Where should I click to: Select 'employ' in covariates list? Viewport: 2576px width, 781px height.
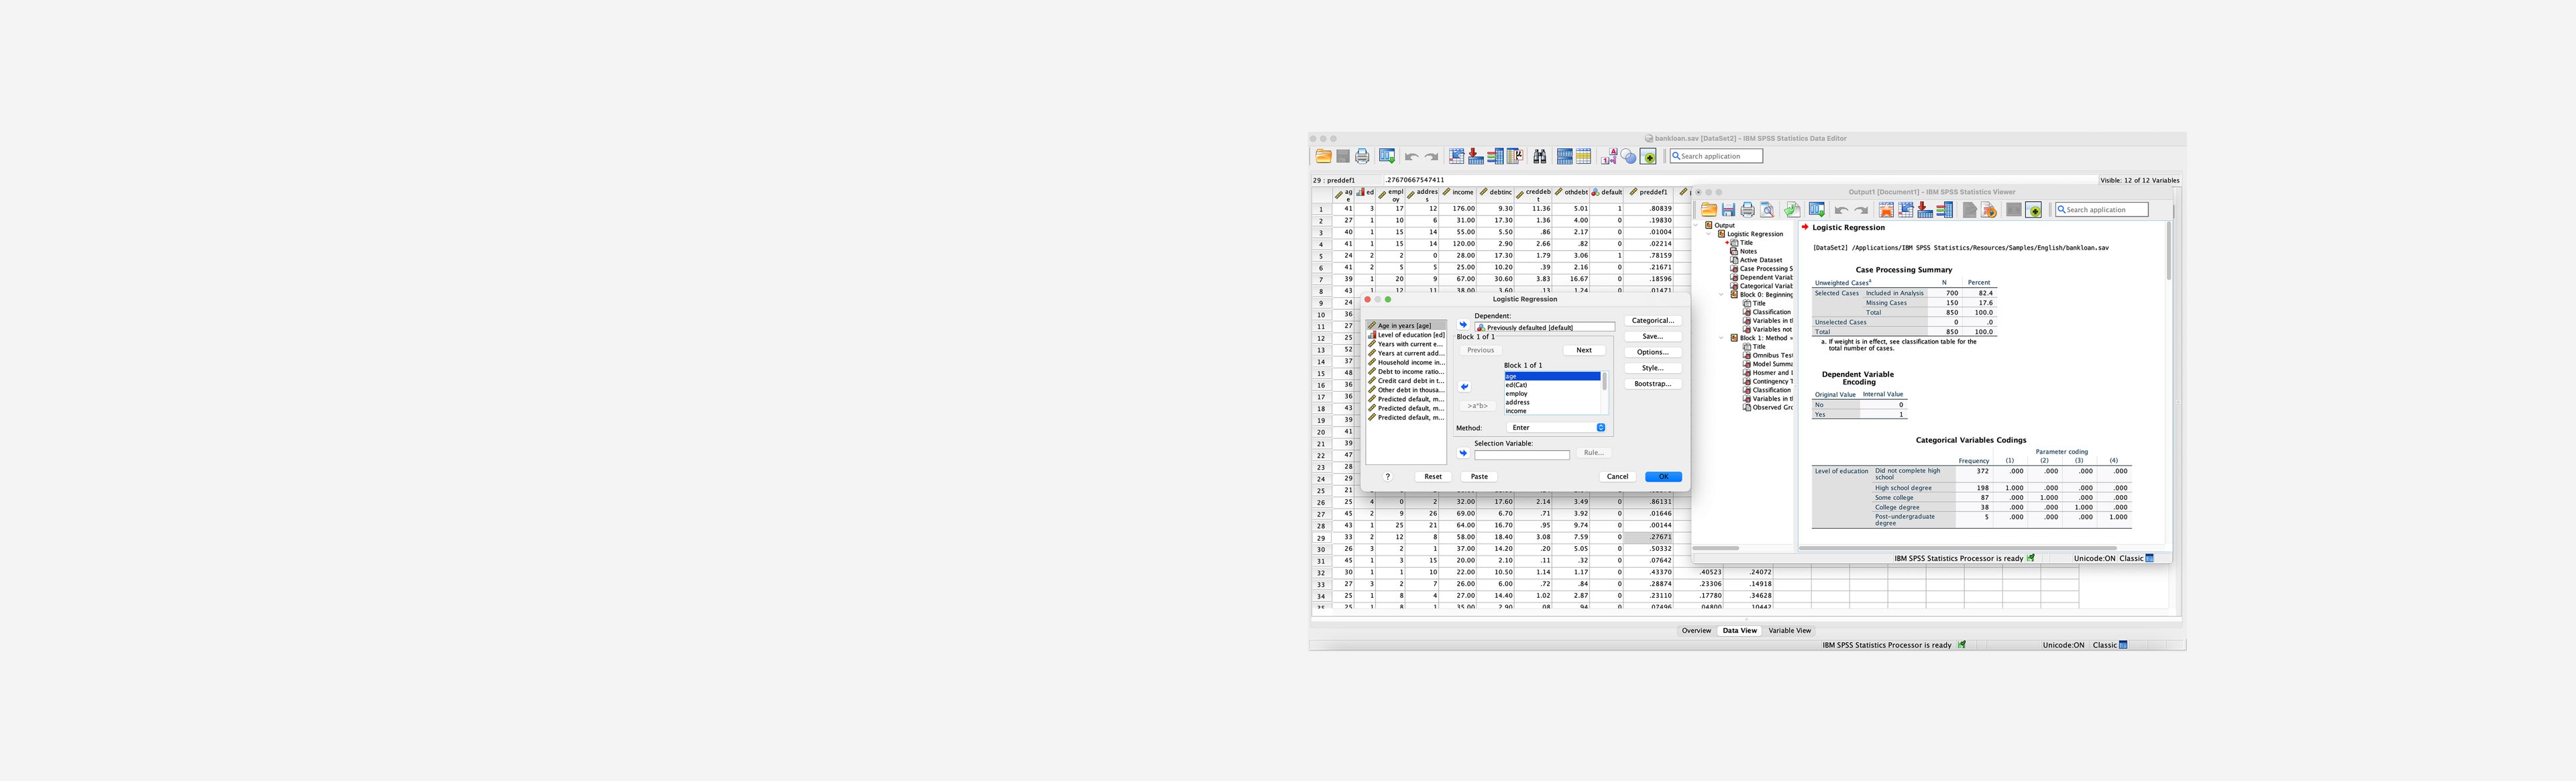[1552, 394]
